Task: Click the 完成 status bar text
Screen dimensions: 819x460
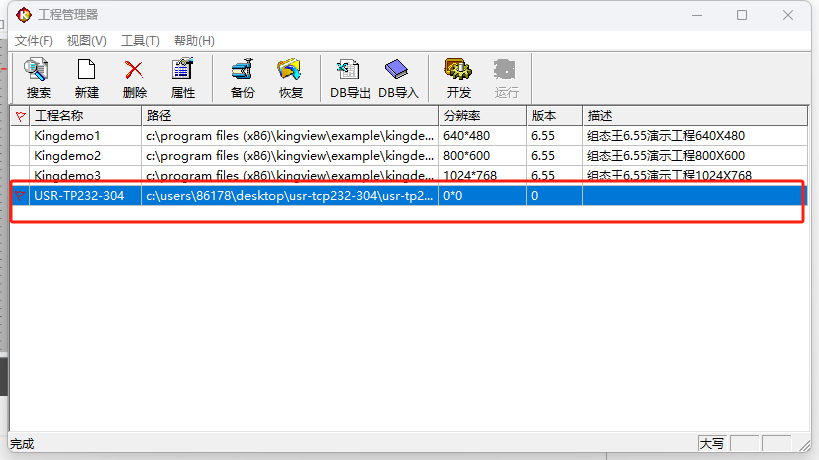Action: (x=22, y=444)
